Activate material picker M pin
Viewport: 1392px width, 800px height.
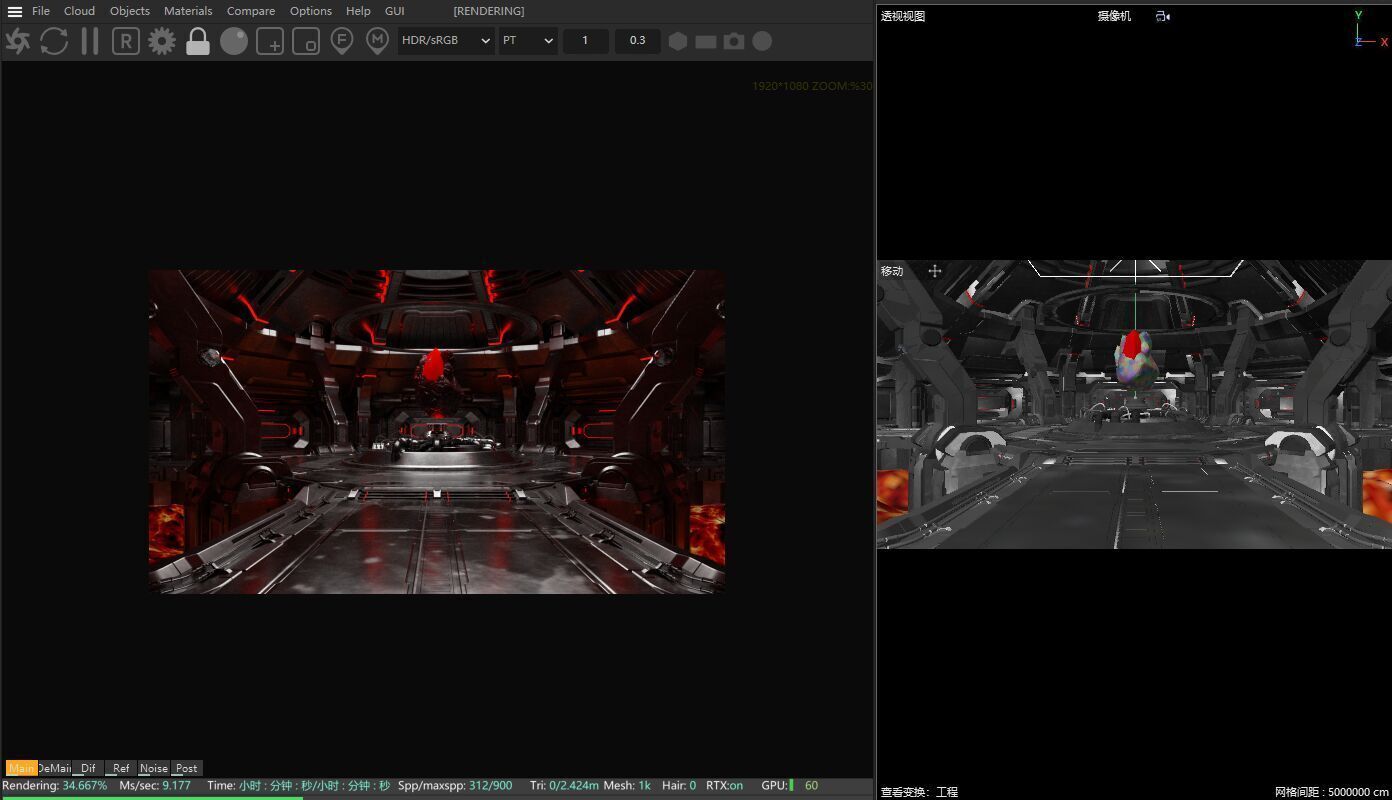(x=377, y=41)
